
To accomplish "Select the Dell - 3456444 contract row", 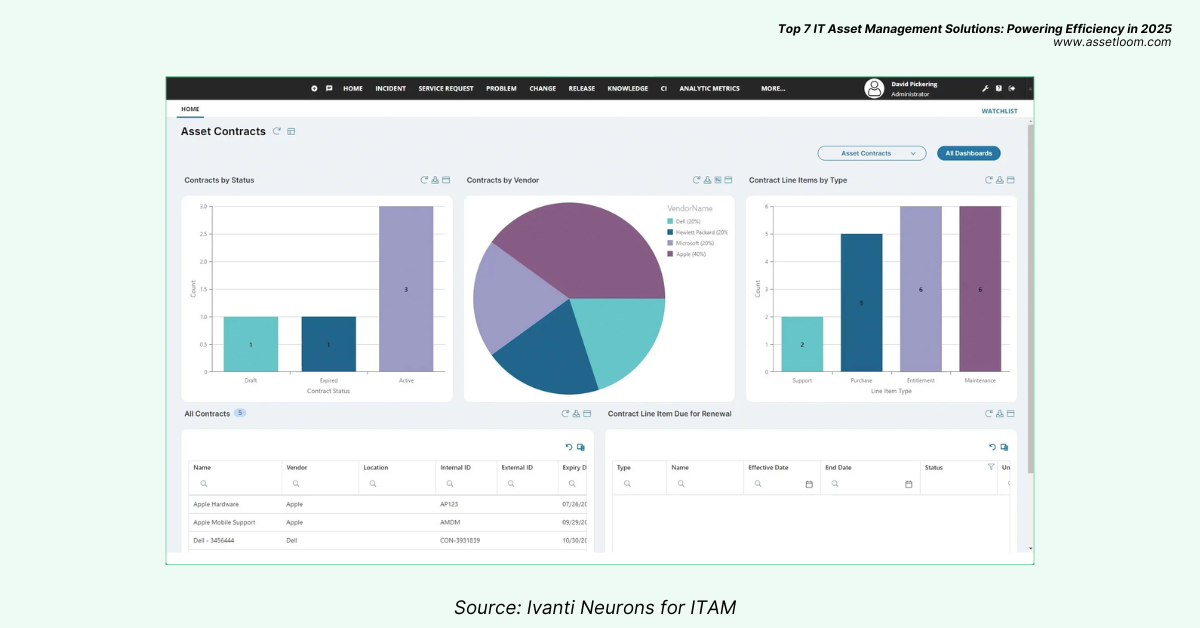I will (390, 540).
